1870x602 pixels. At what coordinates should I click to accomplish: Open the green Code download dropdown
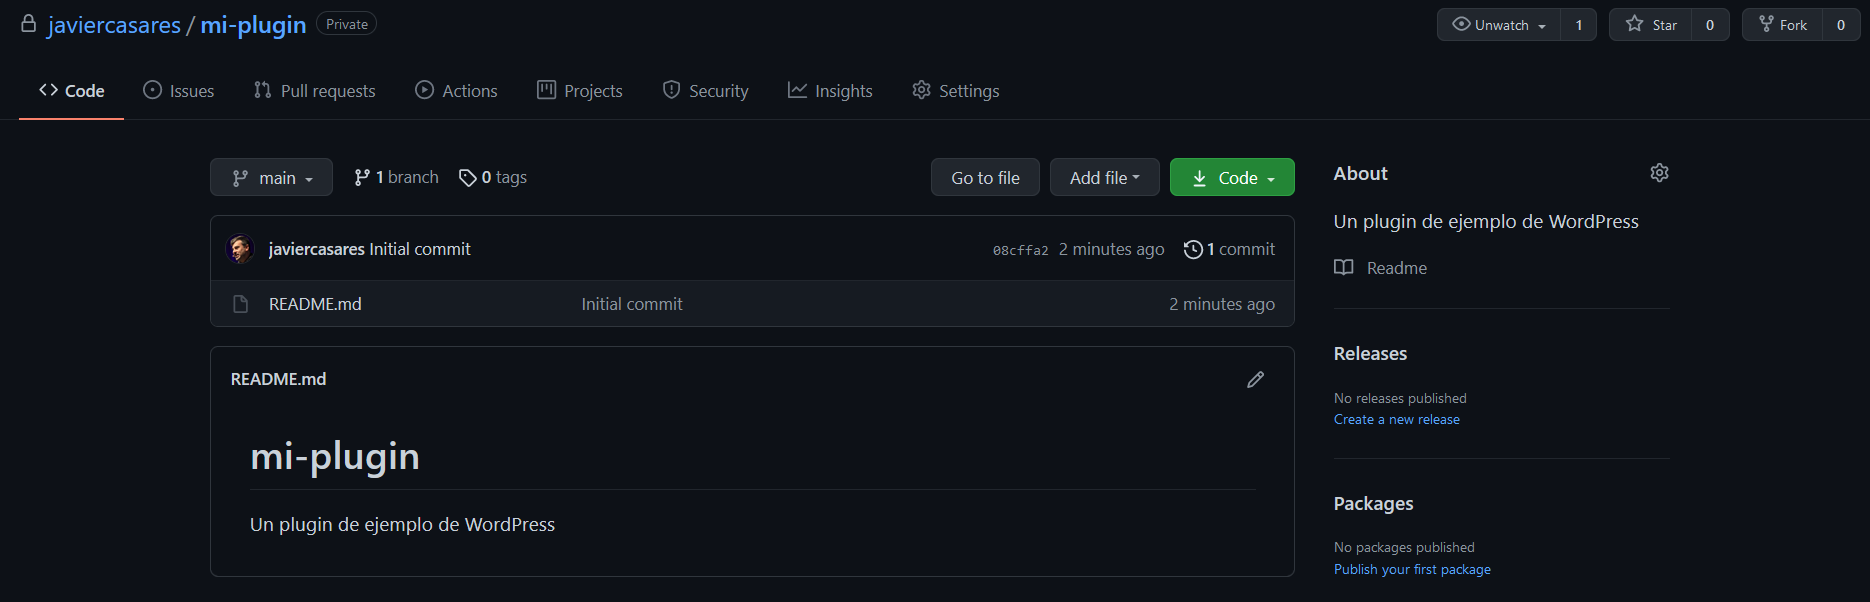point(1232,177)
